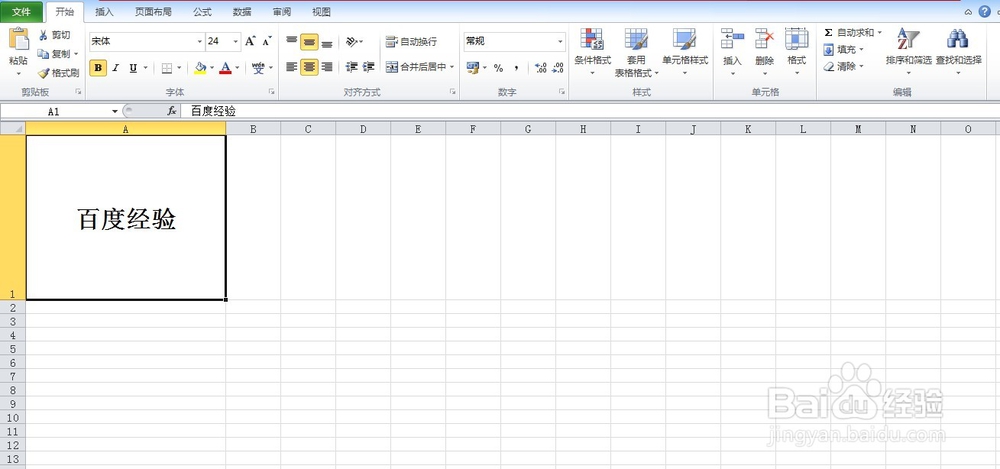Click decrease decimal places icon
This screenshot has height=469, width=1000.
tap(557, 68)
